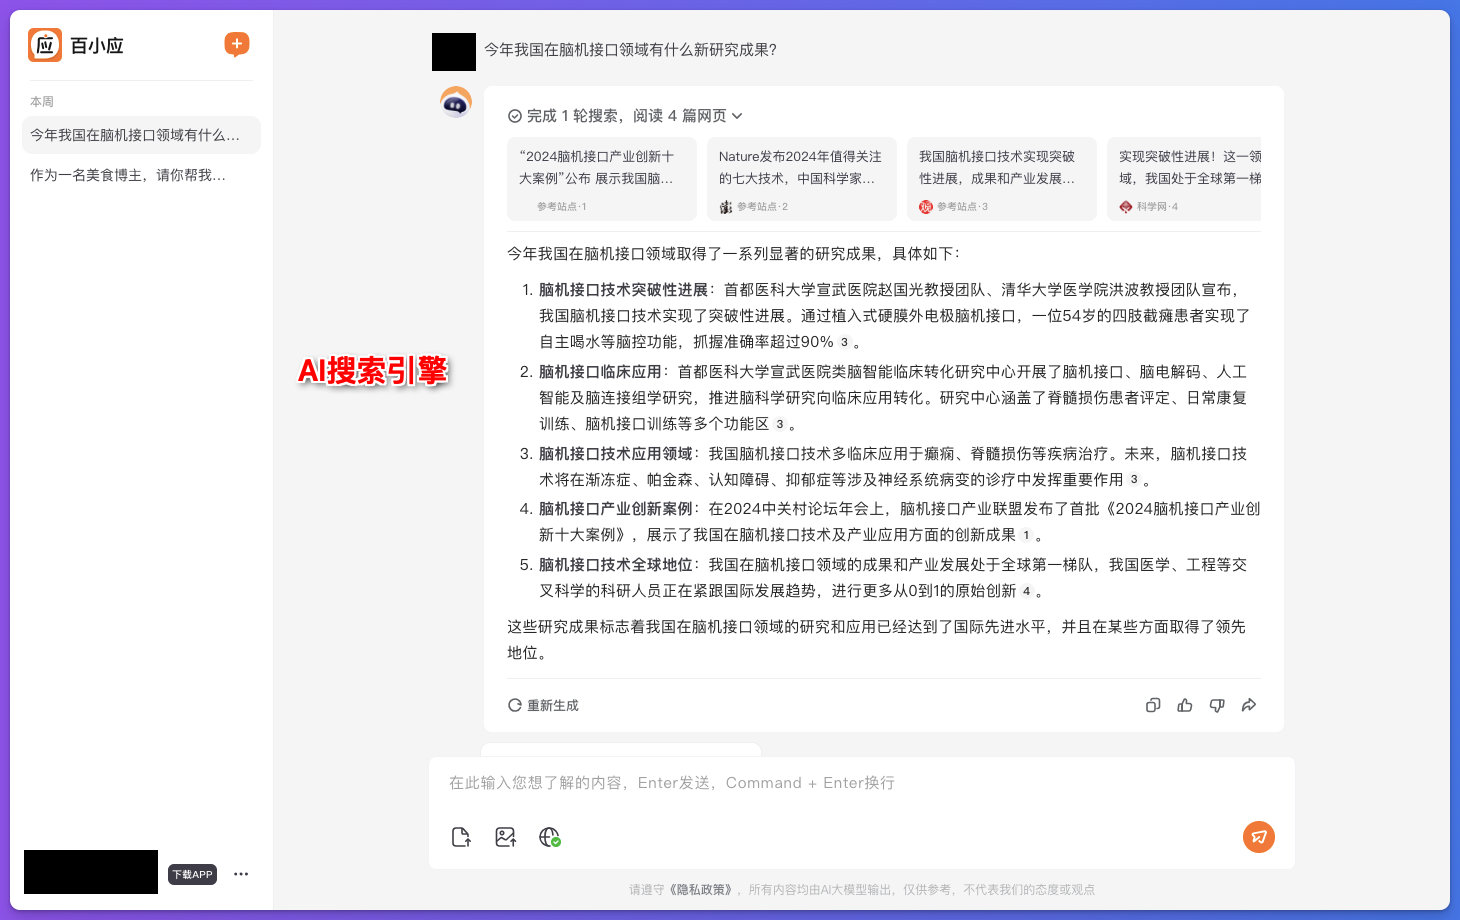Click the heading 脑机接口产业创新案例

[x=616, y=509]
